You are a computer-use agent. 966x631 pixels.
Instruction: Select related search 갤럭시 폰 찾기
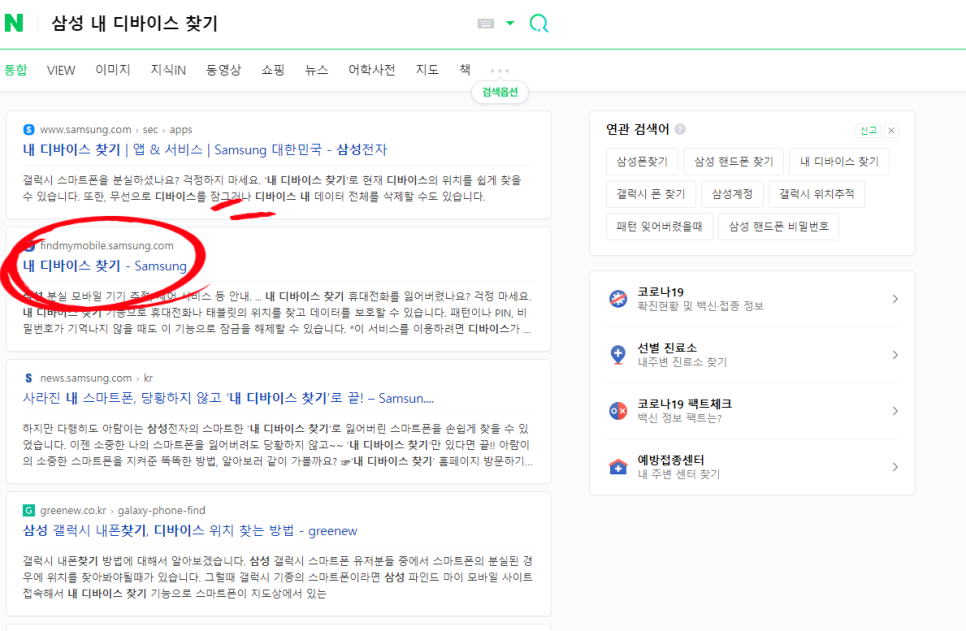click(651, 194)
